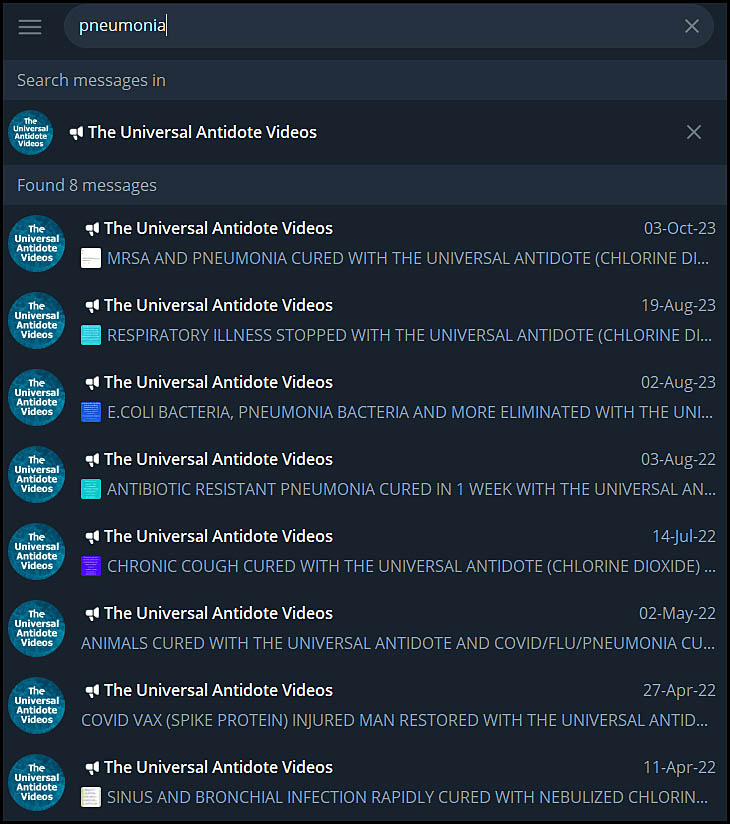Click the megaphone icon on 02-Aug-23 result
The height and width of the screenshot is (824, 730).
coord(92,383)
